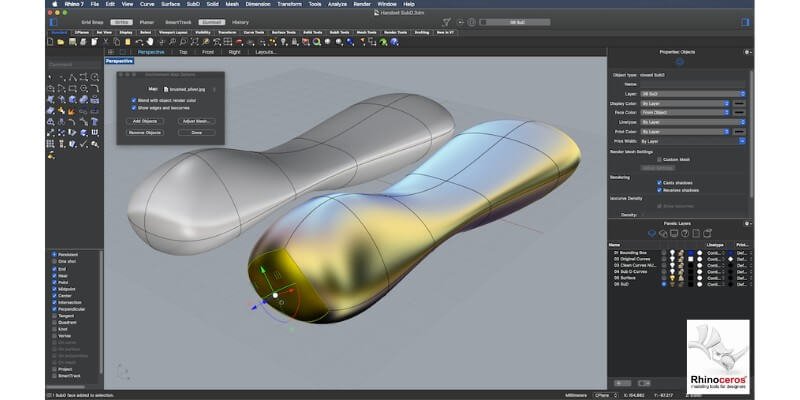Image resolution: width=800 pixels, height=400 pixels.
Task: Click the selection filter funnel icon
Action: (446, 22)
